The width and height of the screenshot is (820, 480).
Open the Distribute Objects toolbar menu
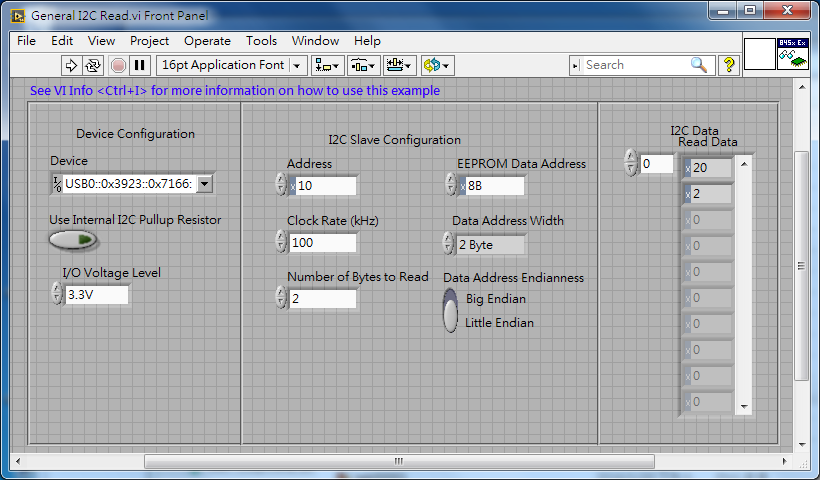coord(363,65)
